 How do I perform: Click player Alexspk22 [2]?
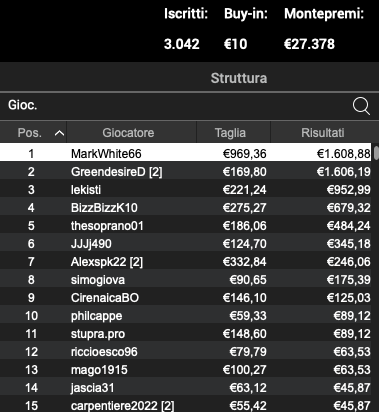pyautogui.click(x=185, y=261)
